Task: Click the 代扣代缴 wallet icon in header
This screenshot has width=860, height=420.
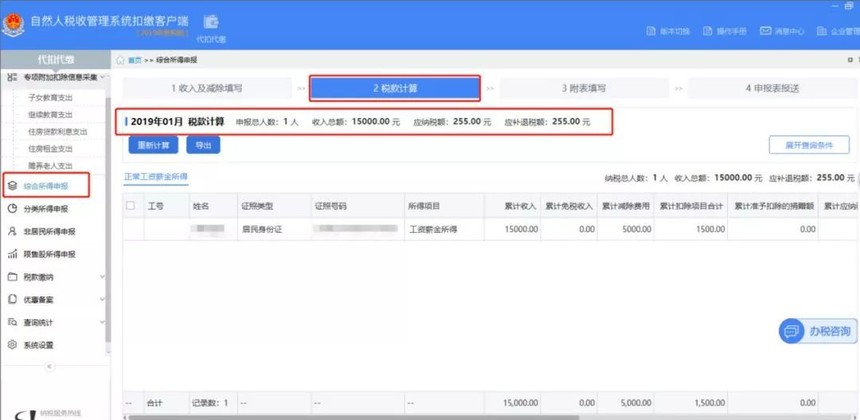Action: 211,22
